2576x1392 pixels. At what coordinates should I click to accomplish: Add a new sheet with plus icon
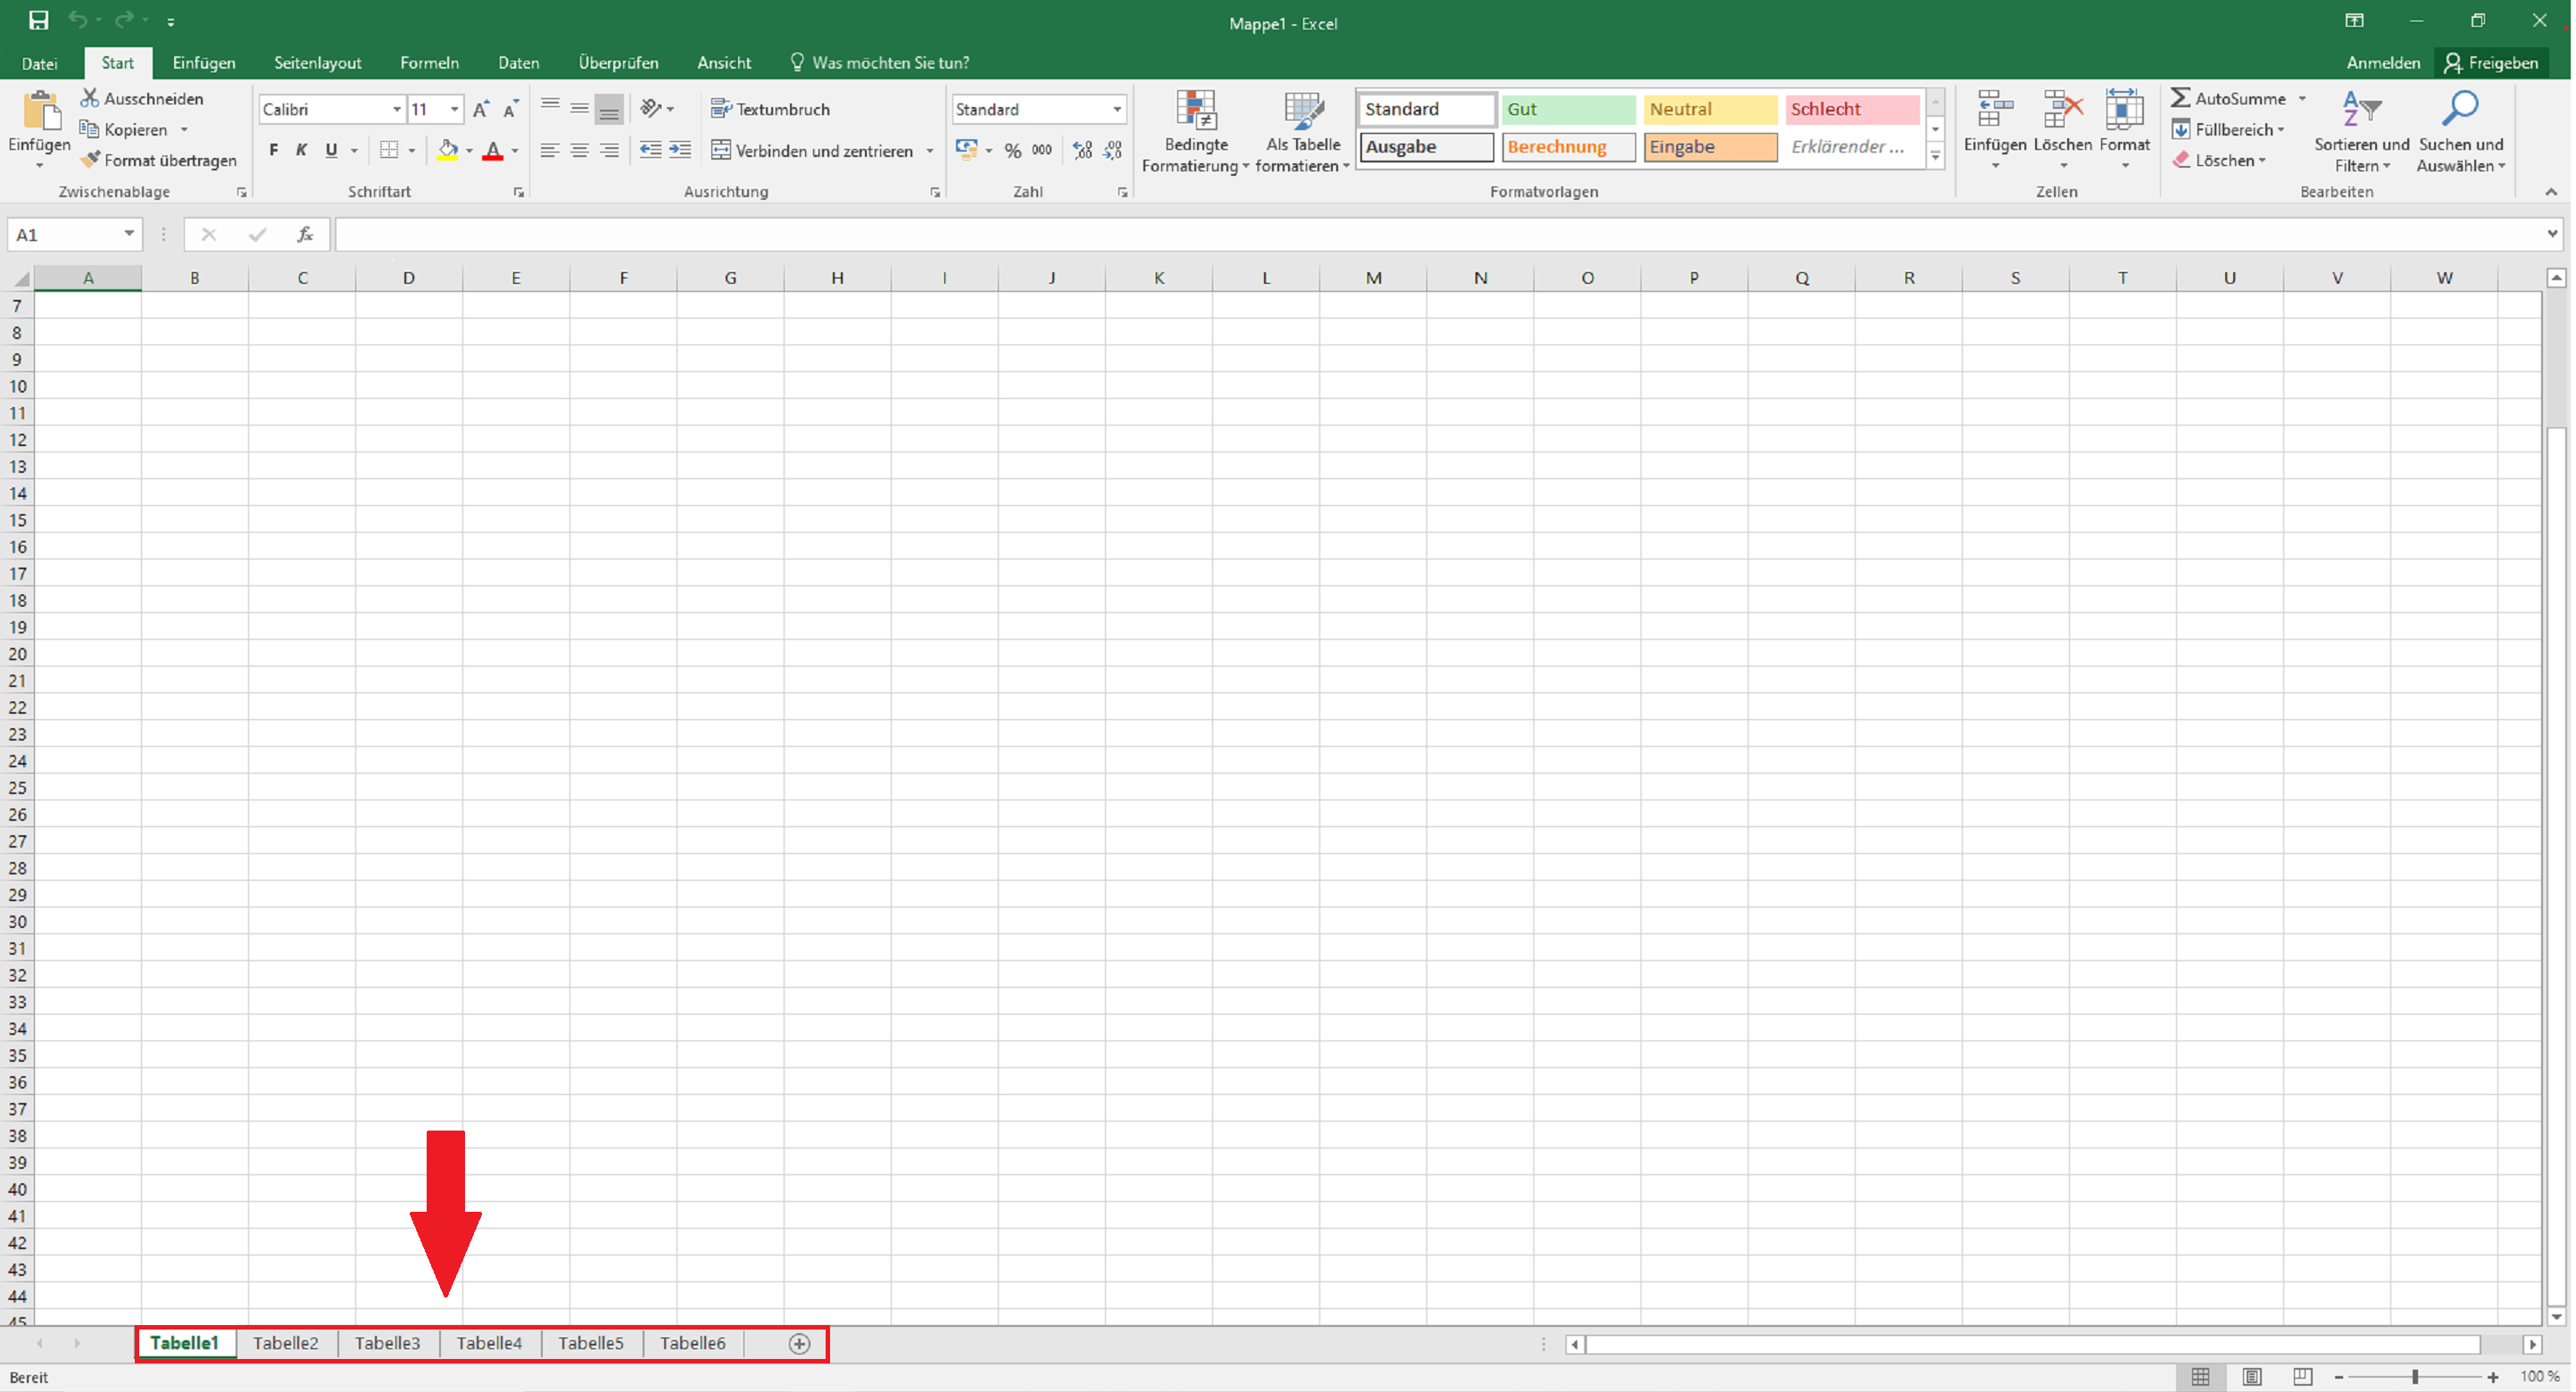[799, 1344]
